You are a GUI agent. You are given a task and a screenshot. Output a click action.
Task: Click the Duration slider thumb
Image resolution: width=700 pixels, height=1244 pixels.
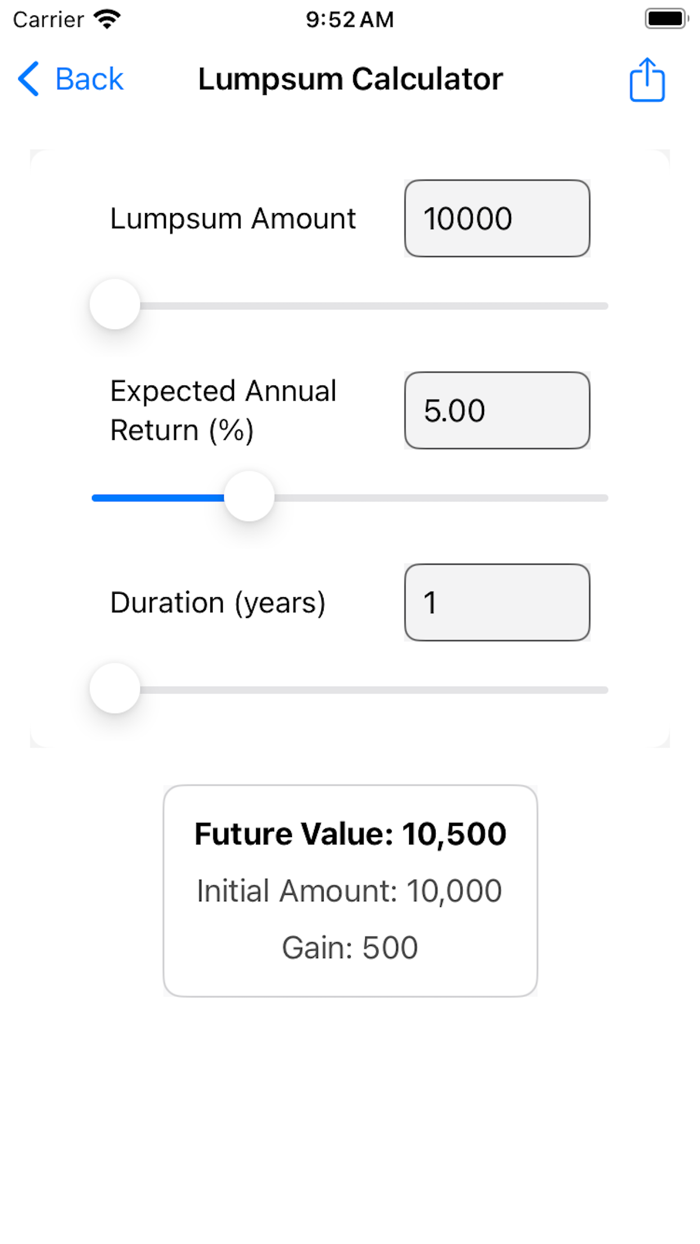[x=115, y=689]
